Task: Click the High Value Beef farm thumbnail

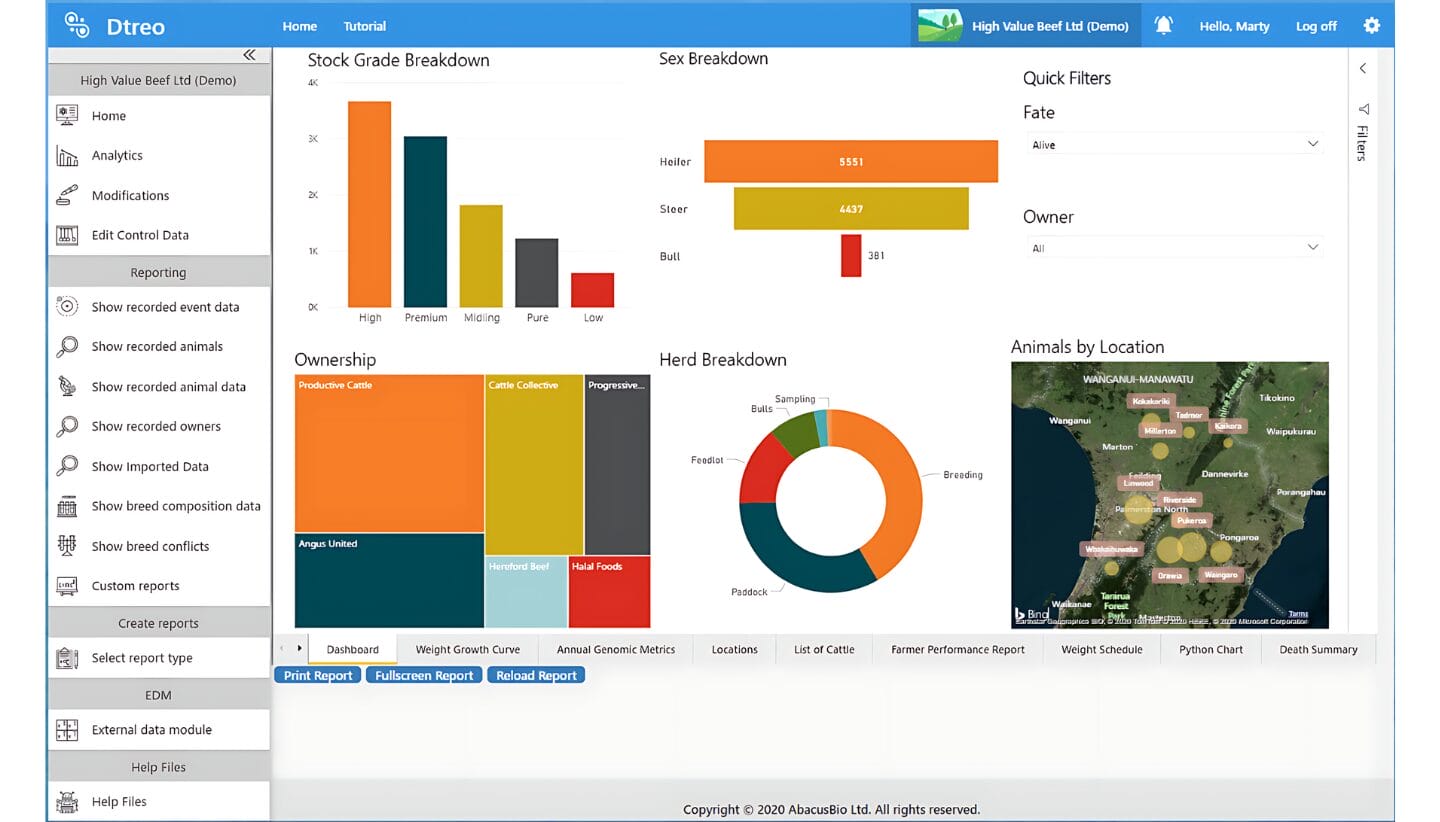Action: pyautogui.click(x=939, y=25)
